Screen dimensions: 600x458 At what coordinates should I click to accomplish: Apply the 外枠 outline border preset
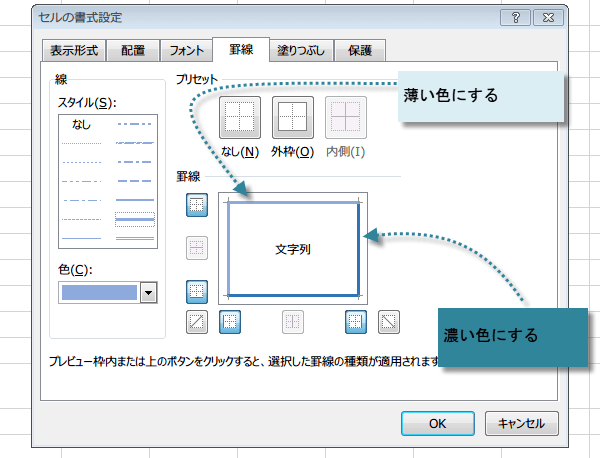tap(293, 117)
